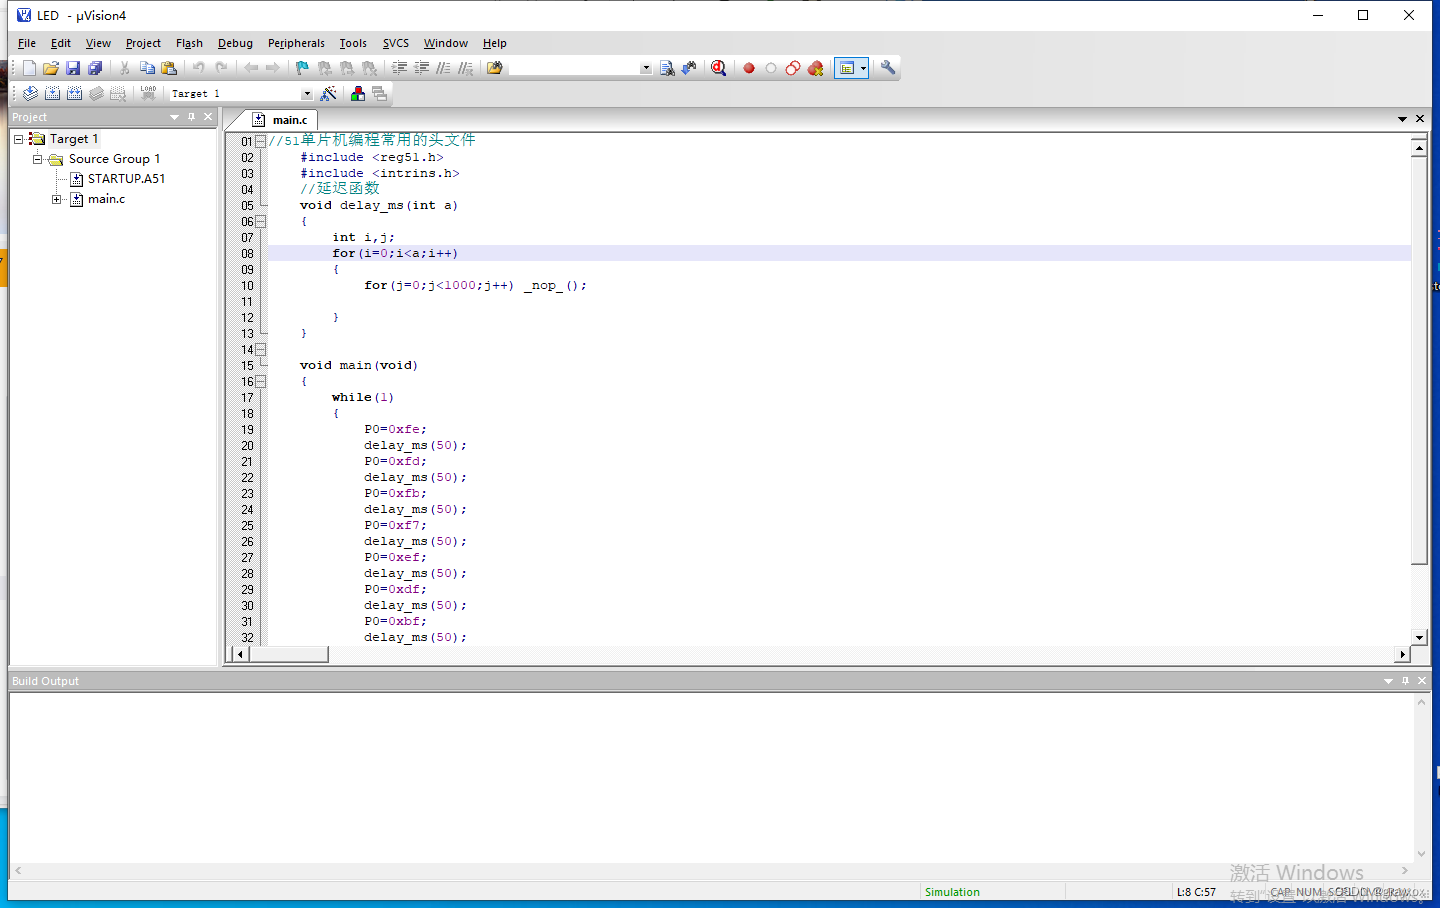Open the find text combo box dropdown

[646, 68]
